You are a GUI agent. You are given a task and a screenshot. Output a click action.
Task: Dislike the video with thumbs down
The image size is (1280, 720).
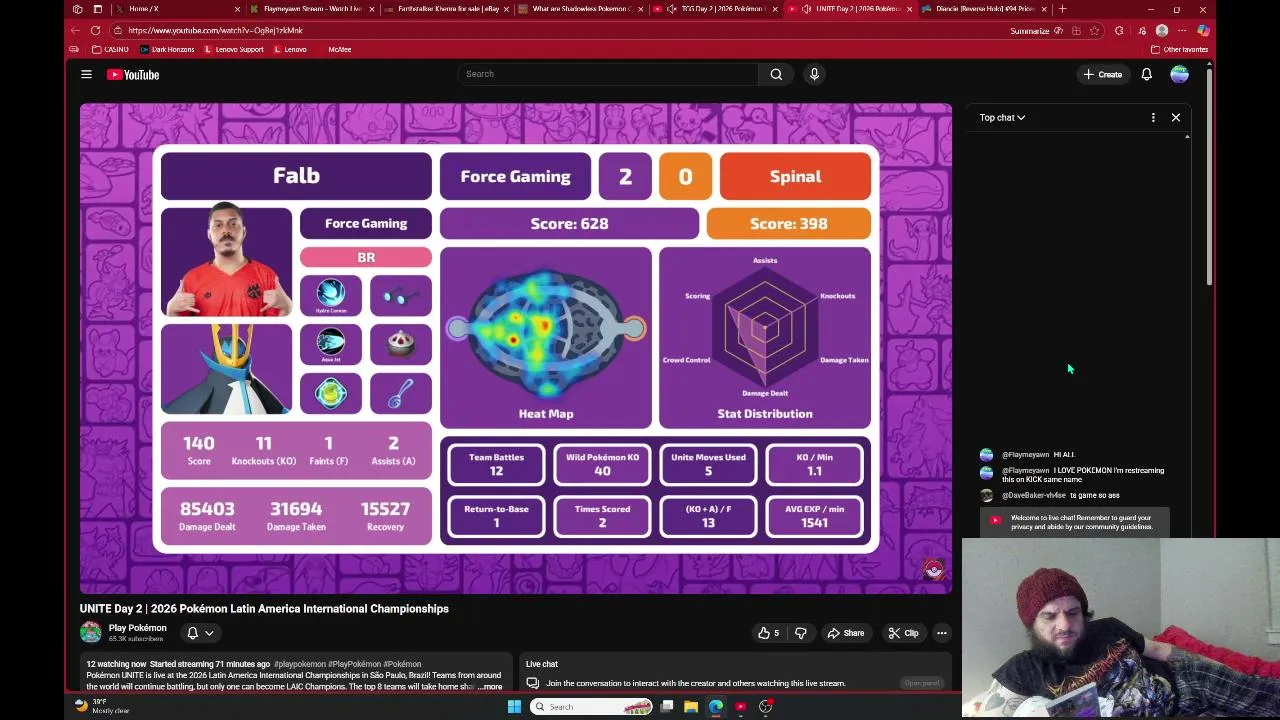coord(801,633)
